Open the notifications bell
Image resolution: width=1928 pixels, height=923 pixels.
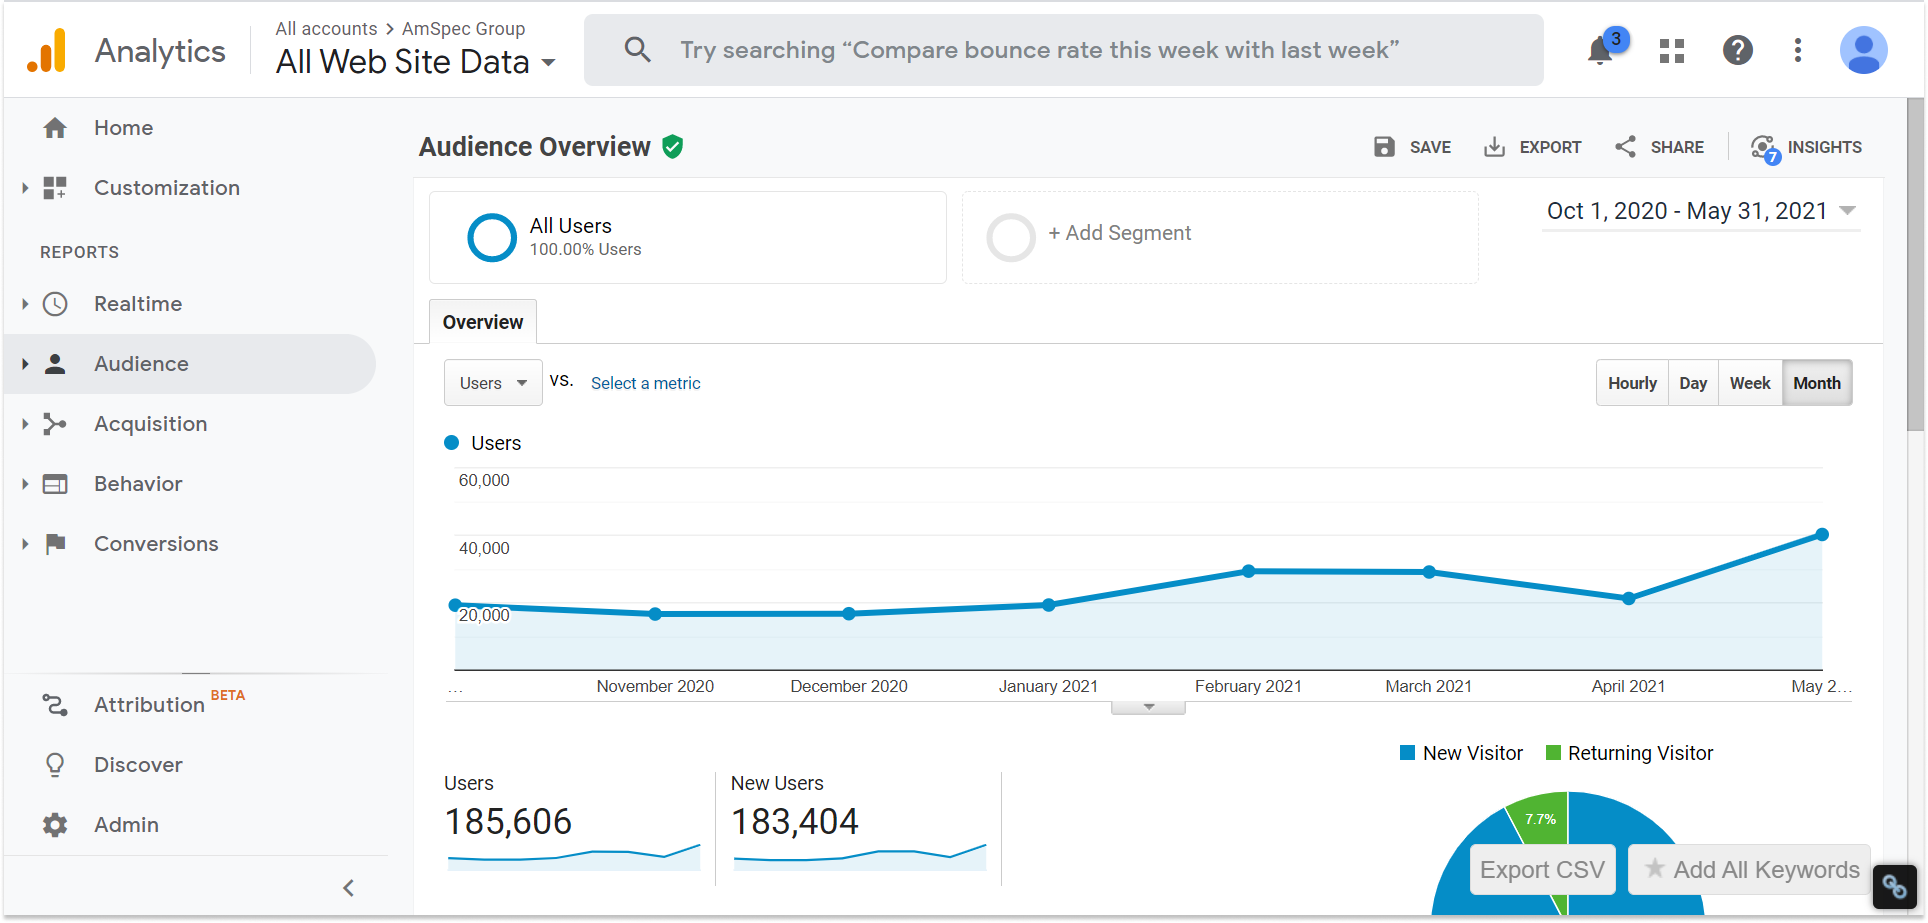tap(1600, 51)
